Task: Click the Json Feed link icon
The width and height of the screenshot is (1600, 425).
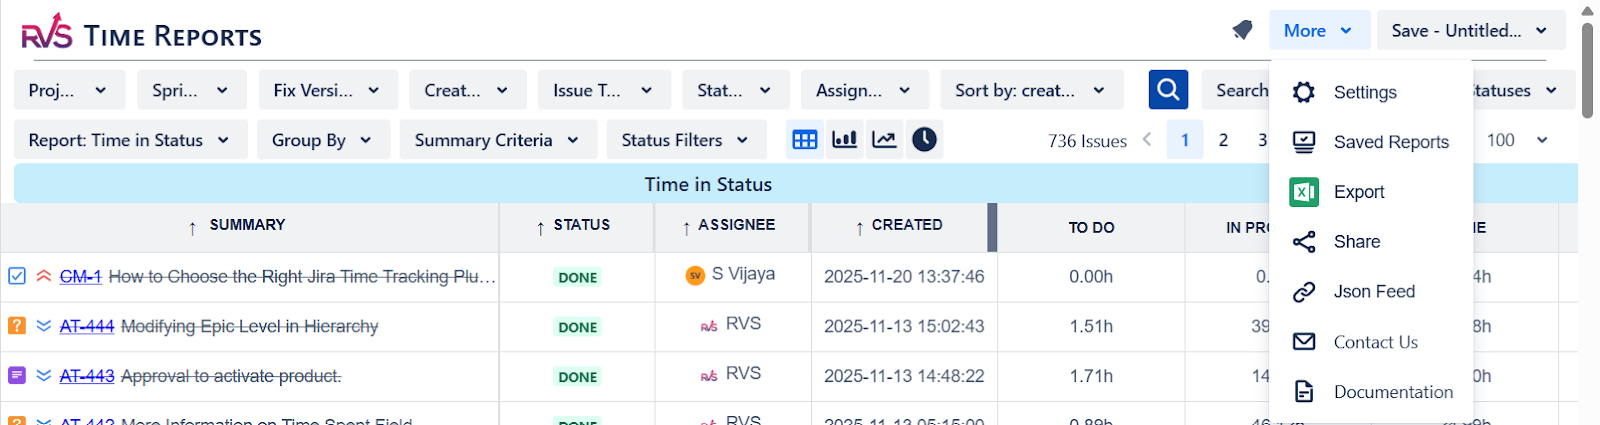Action: 1304,292
